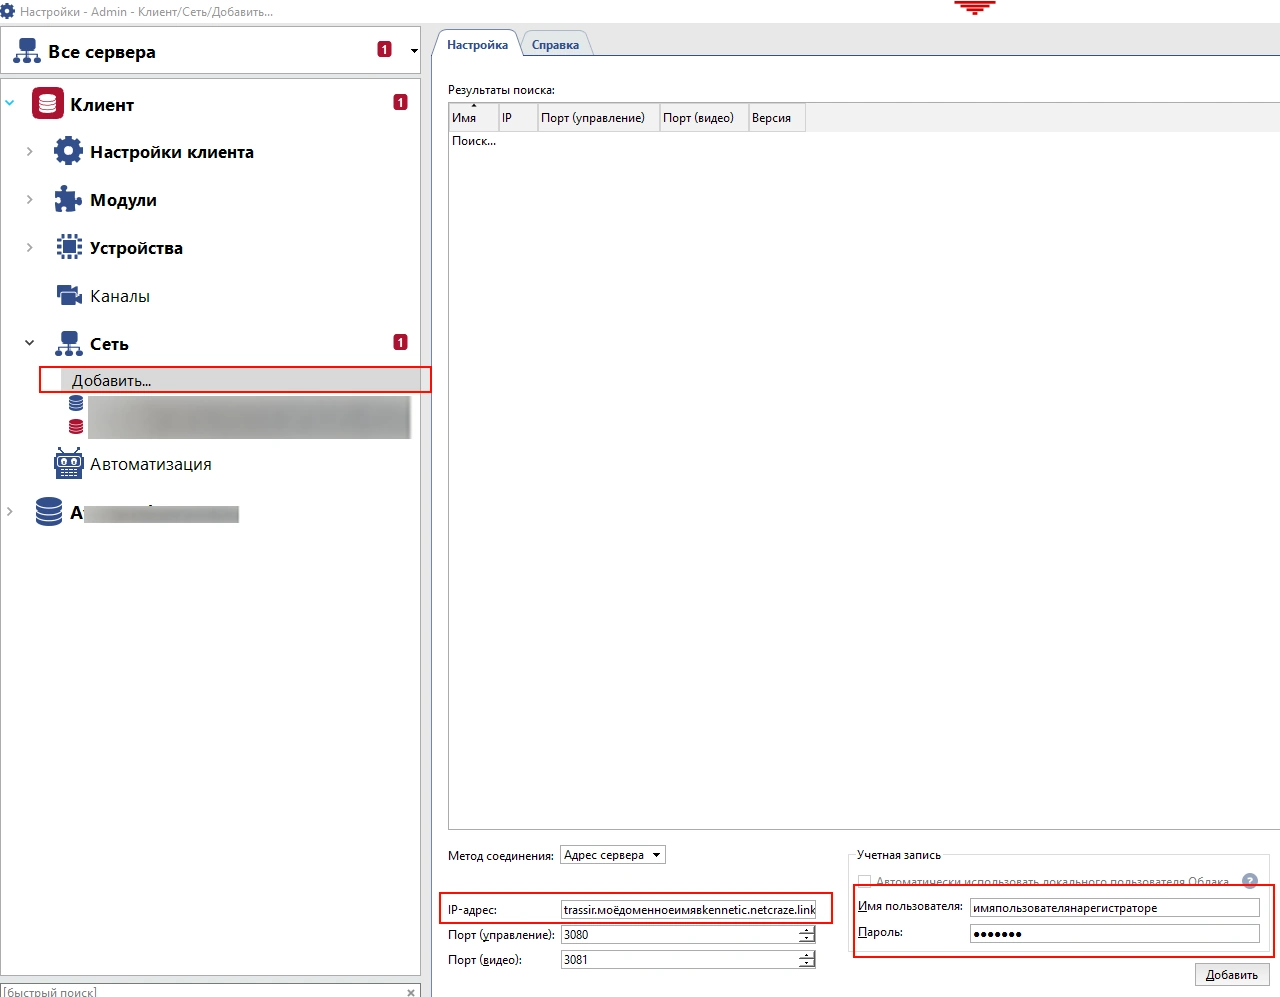Click the Сеть network icon

[x=68, y=344]
